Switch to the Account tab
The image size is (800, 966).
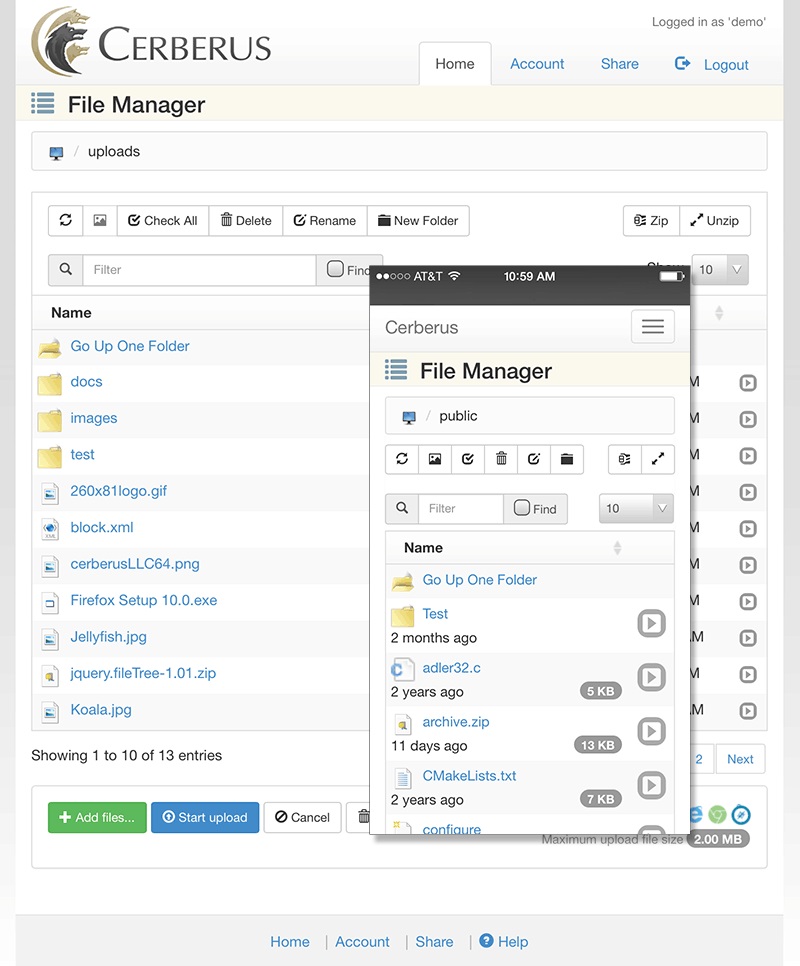pos(537,64)
